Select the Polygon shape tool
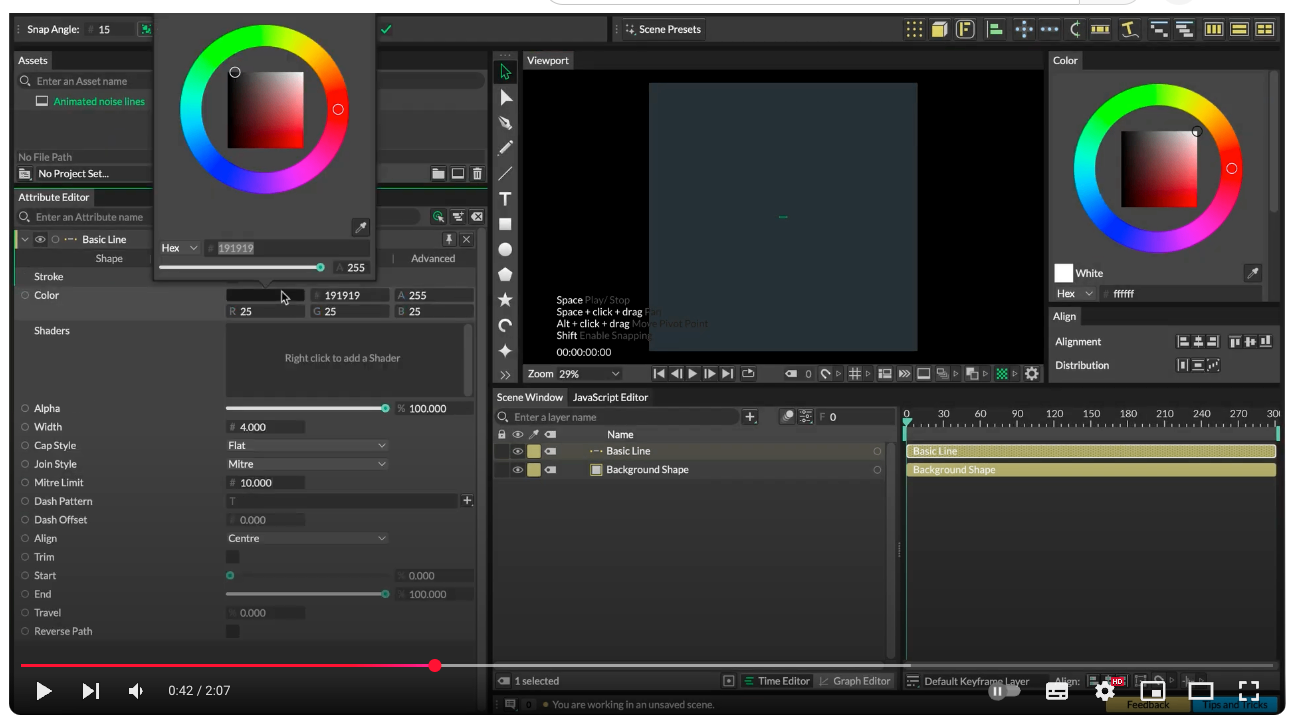The height and width of the screenshot is (724, 1305). pyautogui.click(x=506, y=274)
